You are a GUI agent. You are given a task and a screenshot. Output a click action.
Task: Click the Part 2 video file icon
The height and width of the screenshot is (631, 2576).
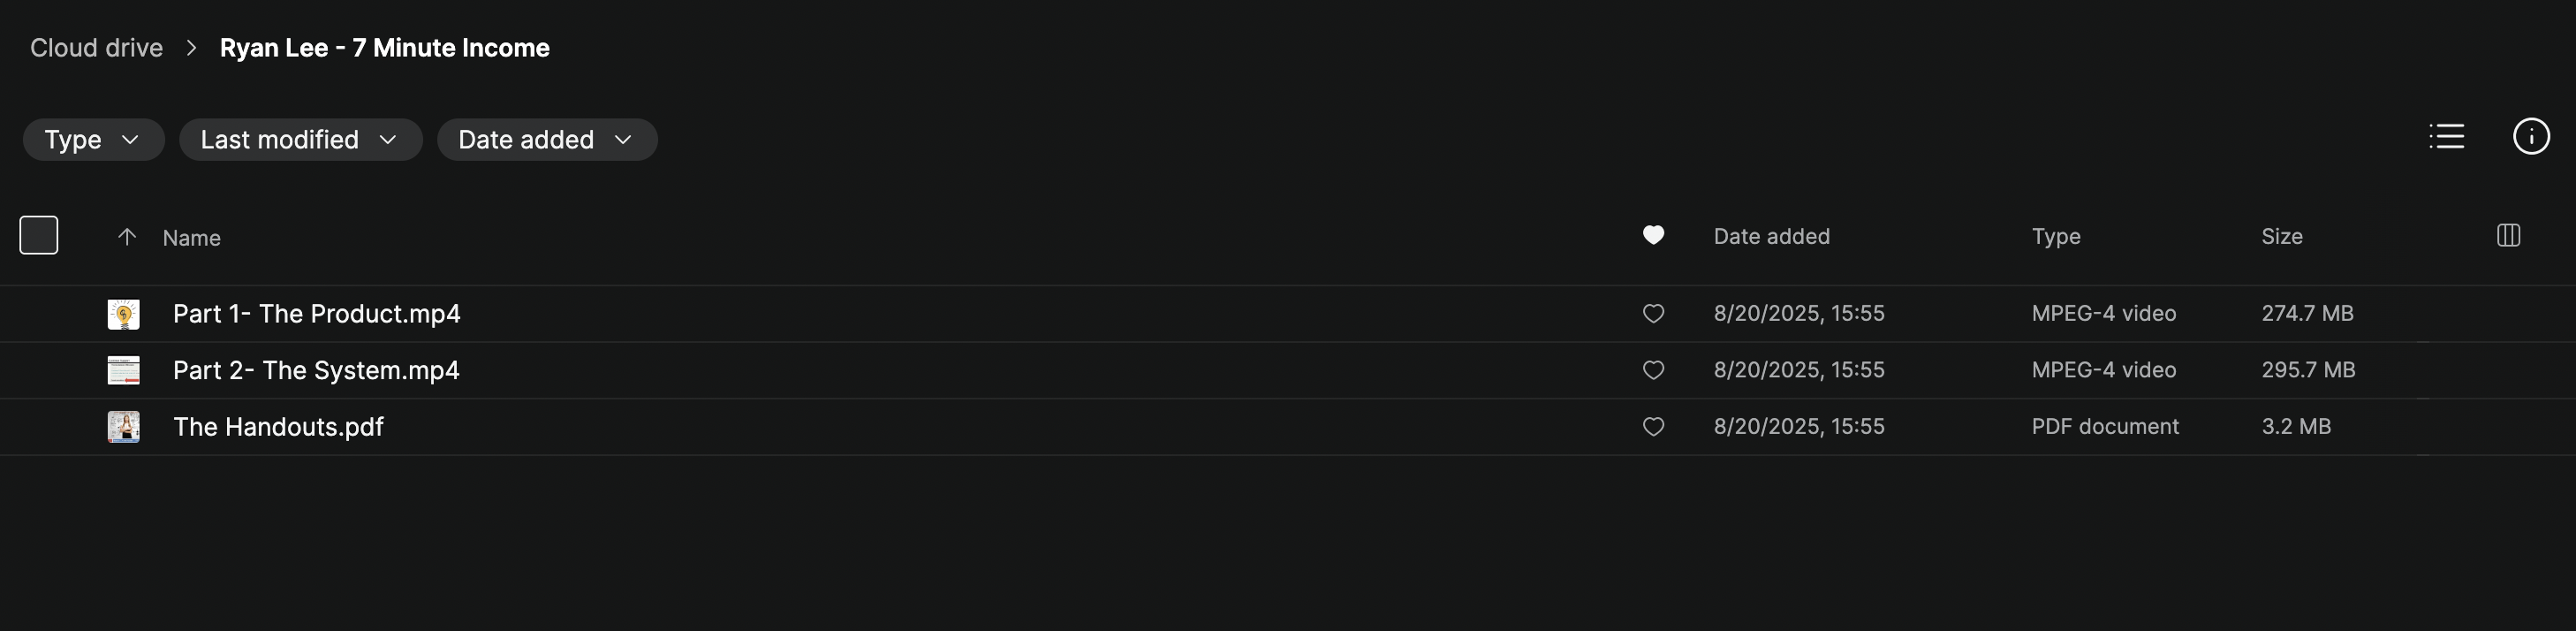124,370
